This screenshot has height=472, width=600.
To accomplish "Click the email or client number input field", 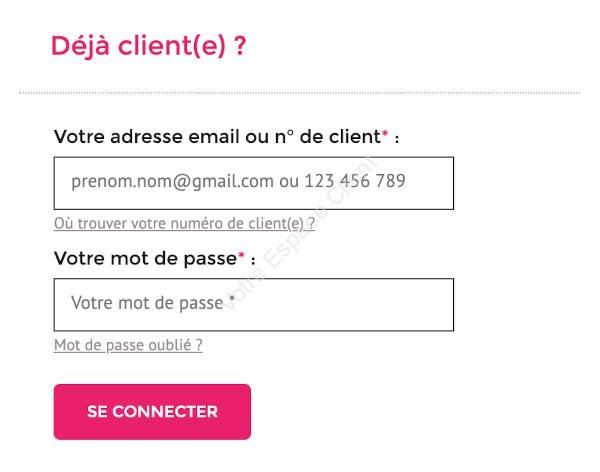I will (254, 183).
